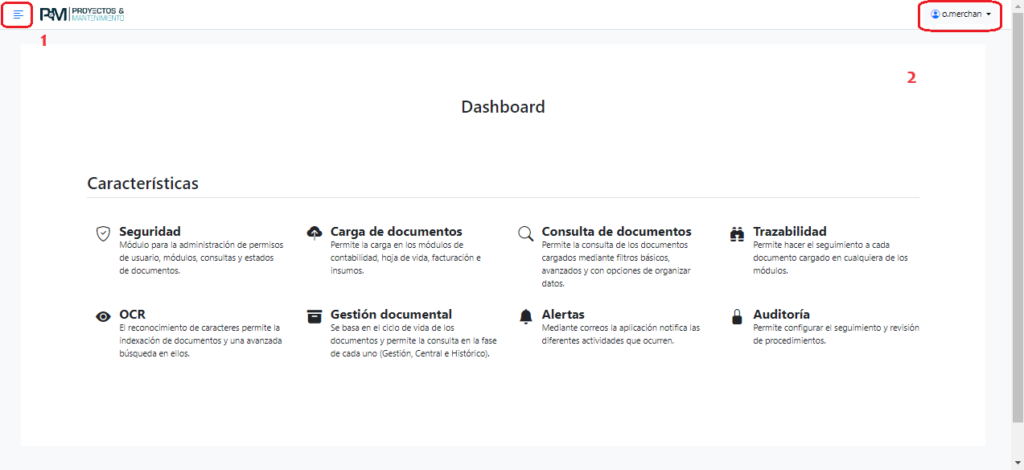Click the Auditoría feature title
The height and width of the screenshot is (470, 1024).
click(x=782, y=313)
